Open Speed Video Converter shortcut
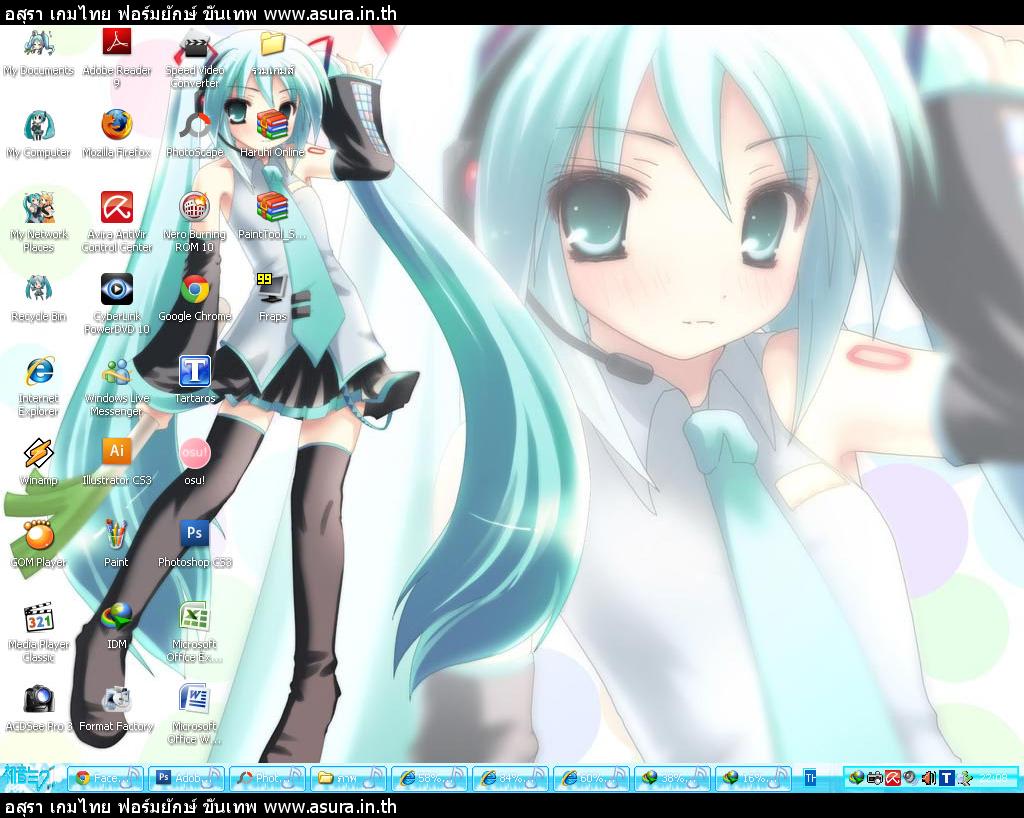The height and width of the screenshot is (818, 1024). [x=195, y=59]
